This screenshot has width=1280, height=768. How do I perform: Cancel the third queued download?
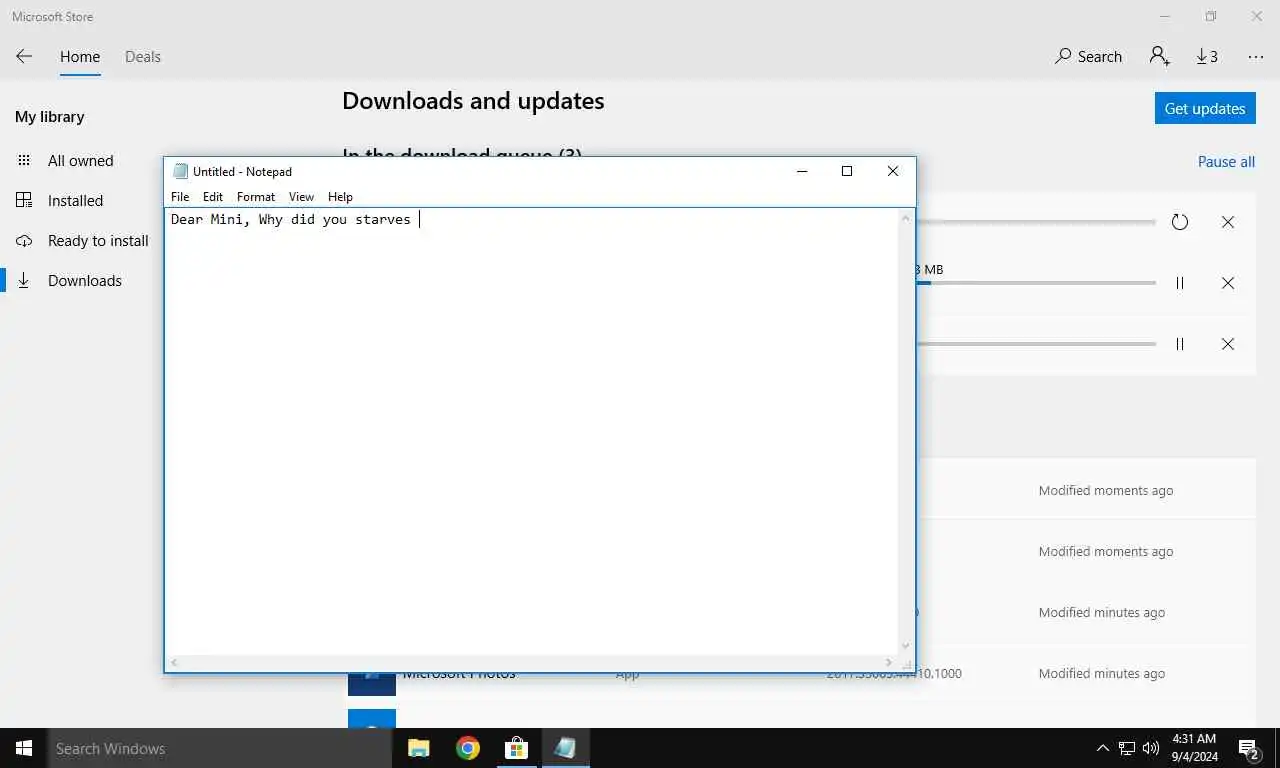(1228, 344)
